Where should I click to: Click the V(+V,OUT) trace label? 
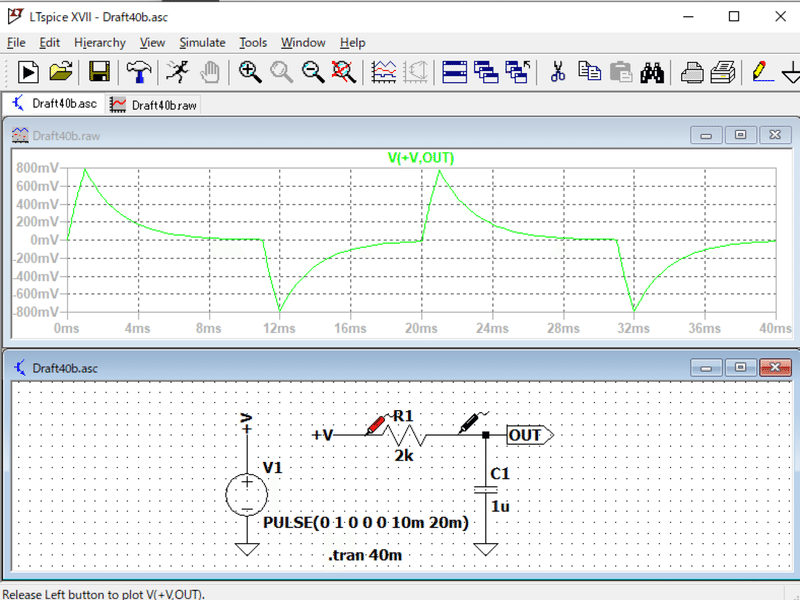[421, 158]
